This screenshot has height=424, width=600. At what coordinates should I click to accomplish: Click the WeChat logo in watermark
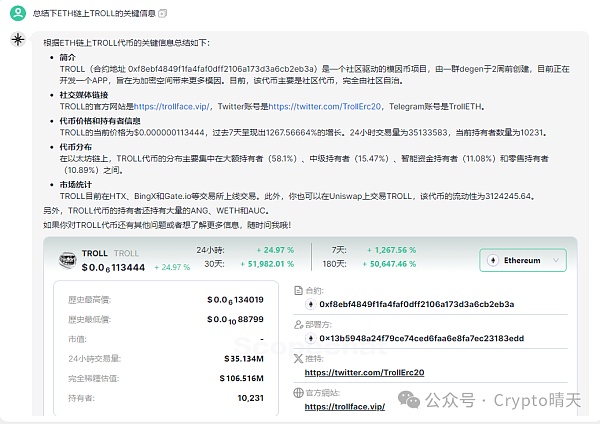[413, 400]
